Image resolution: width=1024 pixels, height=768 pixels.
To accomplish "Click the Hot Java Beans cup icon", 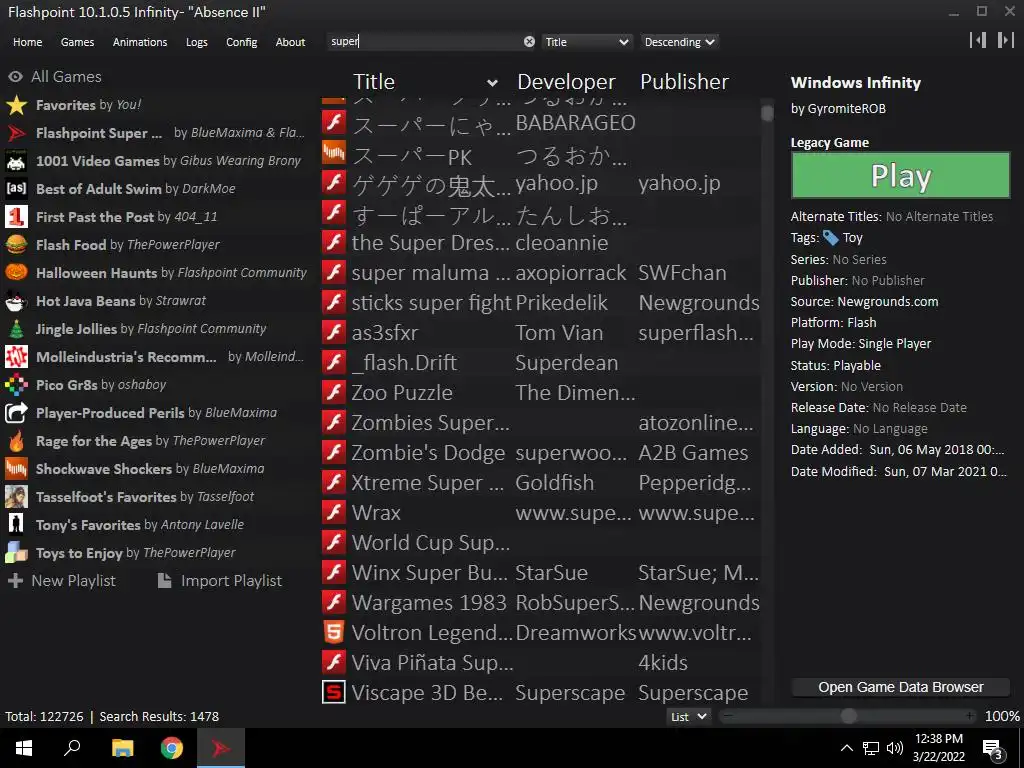I will 16,301.
